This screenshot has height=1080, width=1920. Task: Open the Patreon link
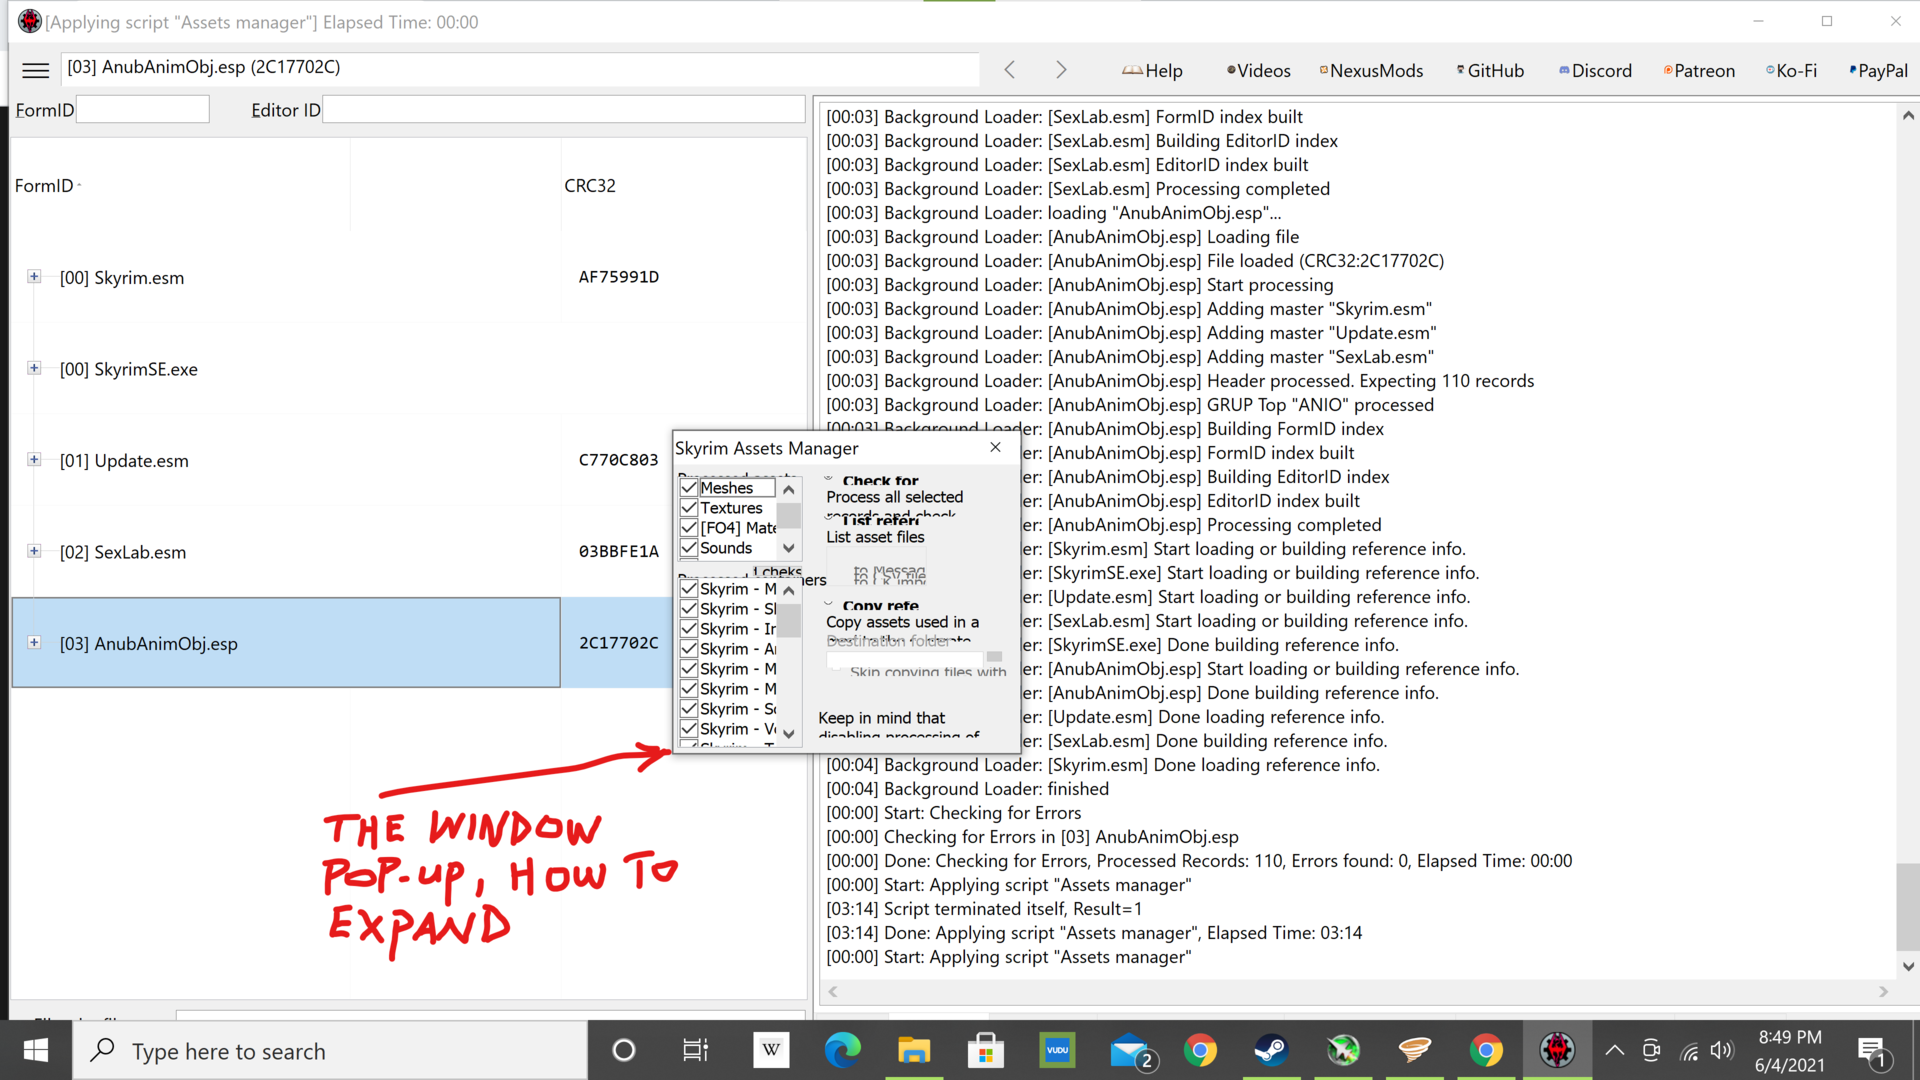point(1699,70)
